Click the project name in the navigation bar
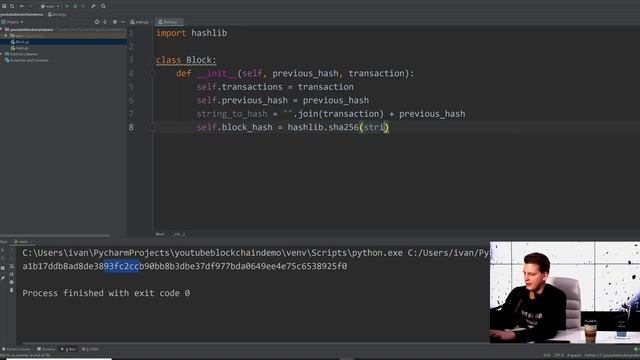This screenshot has width=640, height=360. click(x=22, y=14)
